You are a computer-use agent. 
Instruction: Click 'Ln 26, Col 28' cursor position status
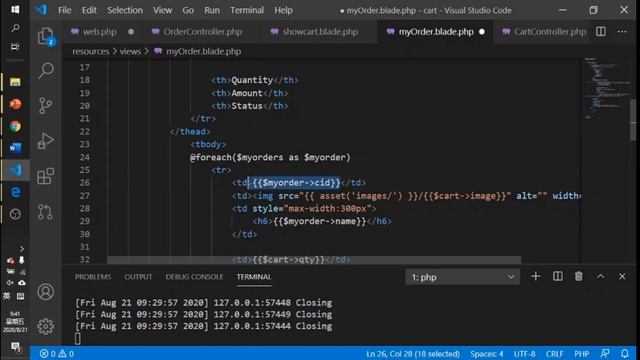[x=413, y=353]
